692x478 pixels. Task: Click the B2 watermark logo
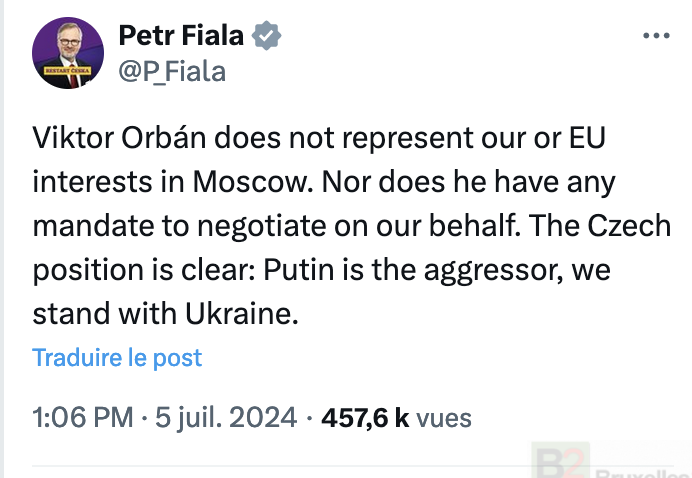tap(560, 461)
